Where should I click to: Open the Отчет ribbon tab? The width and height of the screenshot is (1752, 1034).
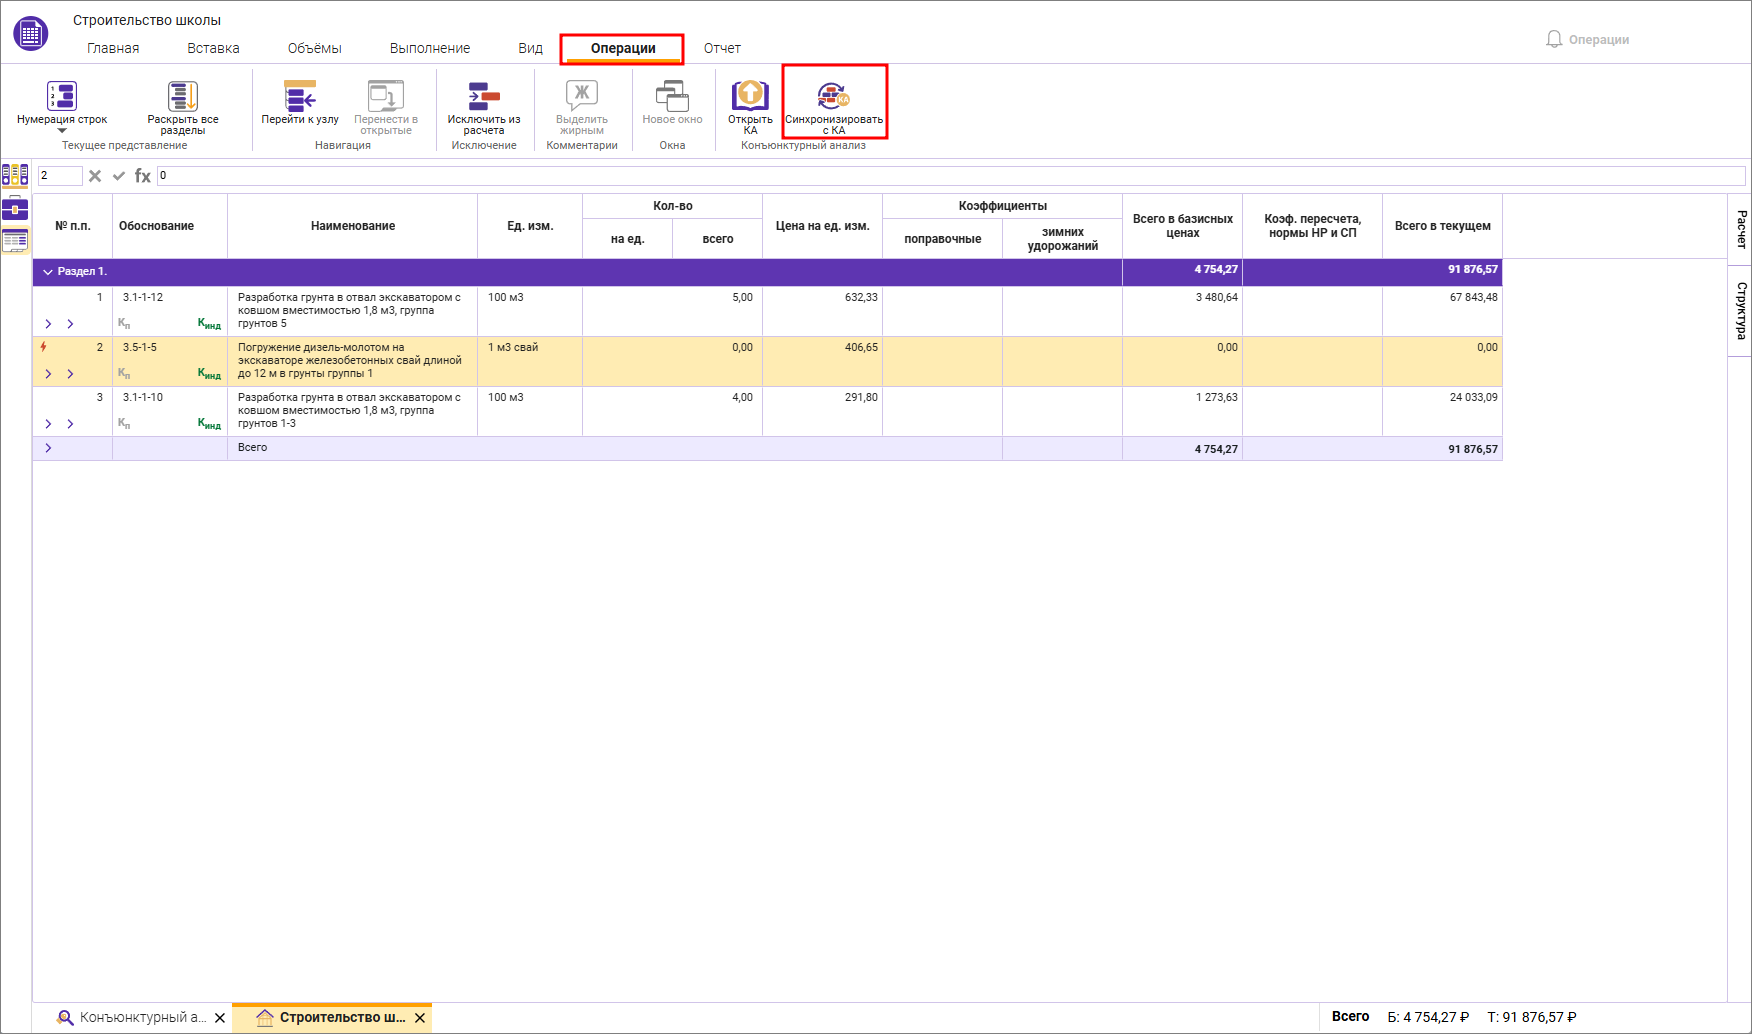click(x=722, y=48)
